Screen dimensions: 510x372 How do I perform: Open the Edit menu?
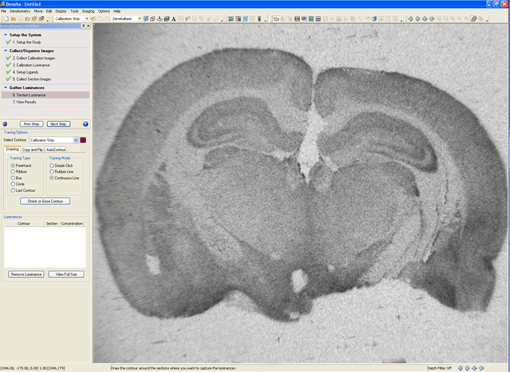[49, 11]
